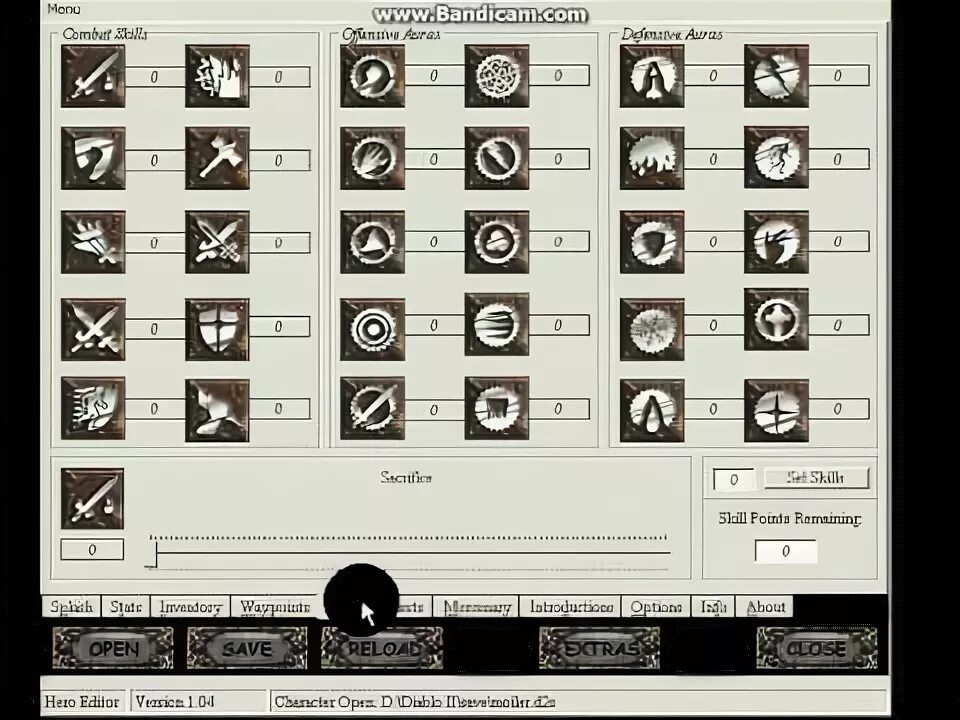The width and height of the screenshot is (960, 720).
Task: Pick the four-point star icon in Defensive Auras bottom row
Action: pos(776,410)
